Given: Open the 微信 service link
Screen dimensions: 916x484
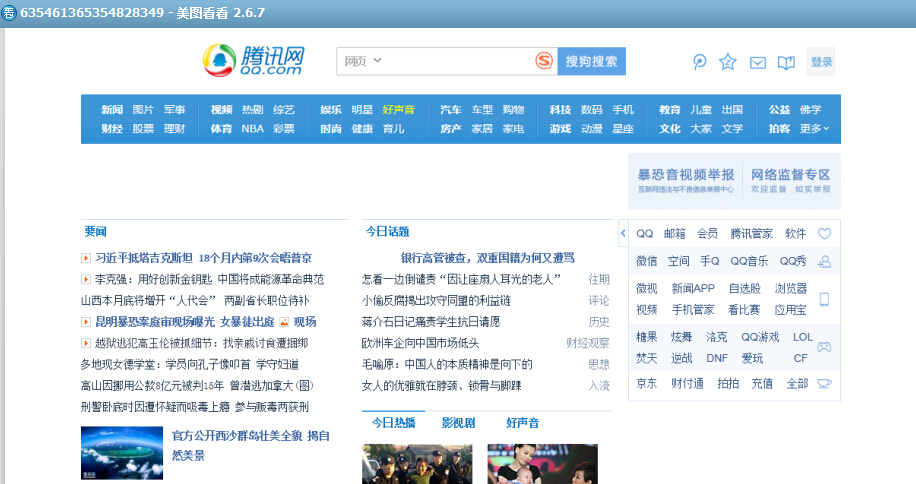Looking at the screenshot, I should 647,261.
